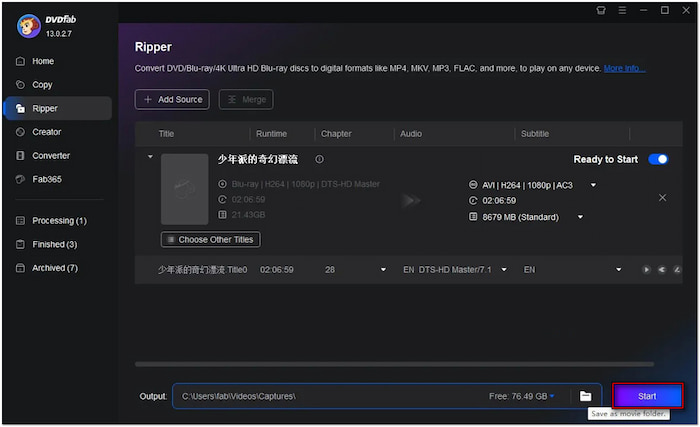
Task: Click the horizontal scrollbar under title list
Action: pyautogui.click(x=394, y=364)
